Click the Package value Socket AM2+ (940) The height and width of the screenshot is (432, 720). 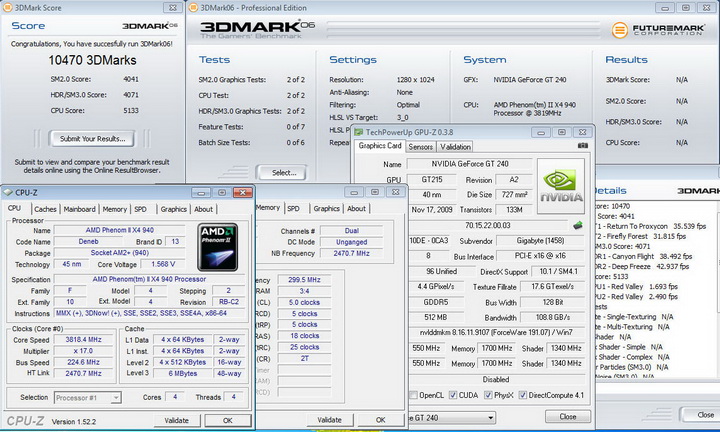pyautogui.click(x=120, y=252)
